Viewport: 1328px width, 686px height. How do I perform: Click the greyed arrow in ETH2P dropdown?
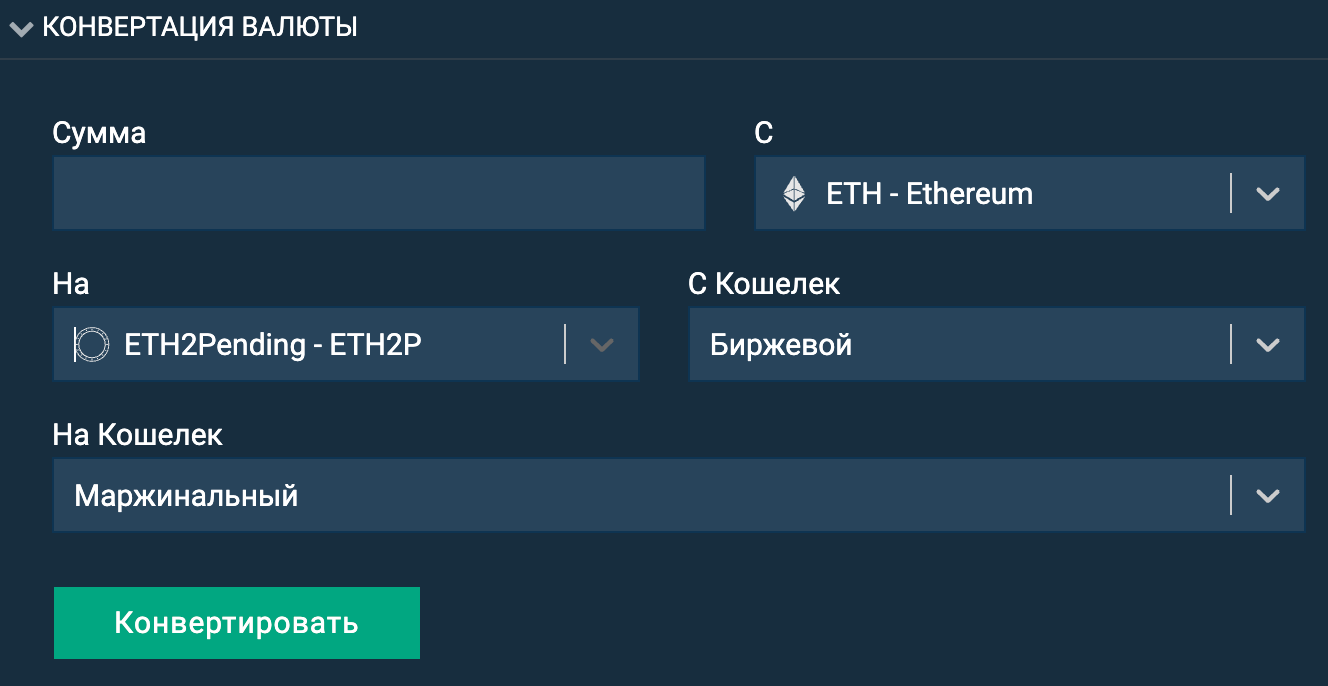tap(602, 345)
